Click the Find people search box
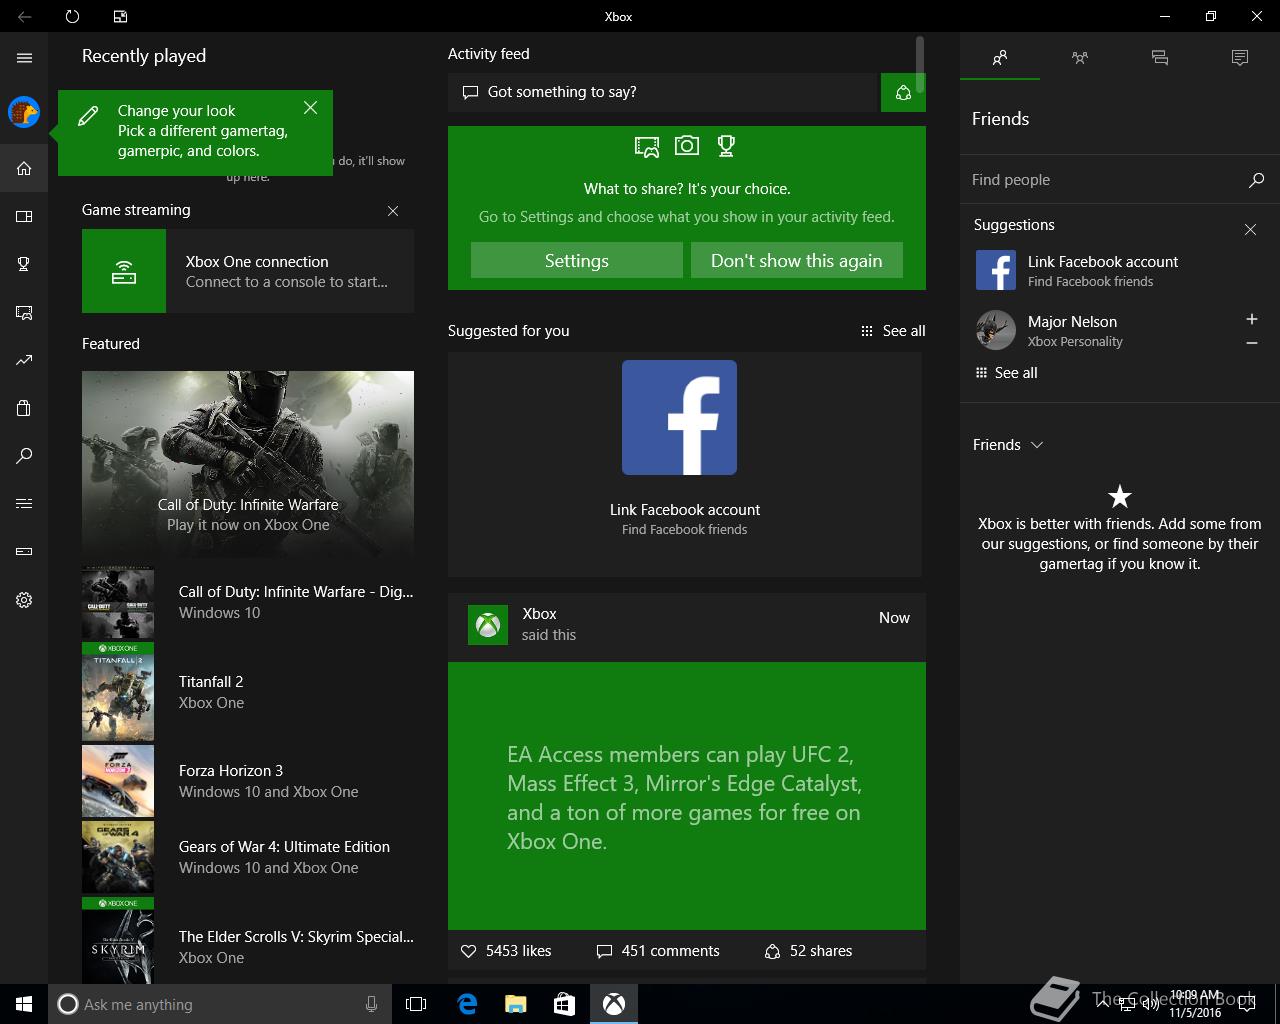The height and width of the screenshot is (1024, 1280). tap(1103, 180)
